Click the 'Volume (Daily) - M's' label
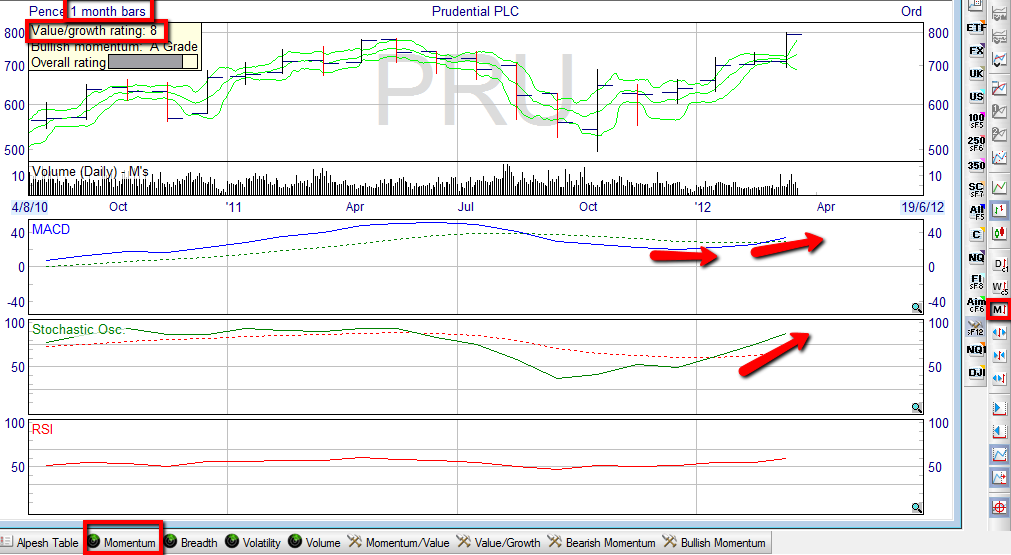 [90, 171]
